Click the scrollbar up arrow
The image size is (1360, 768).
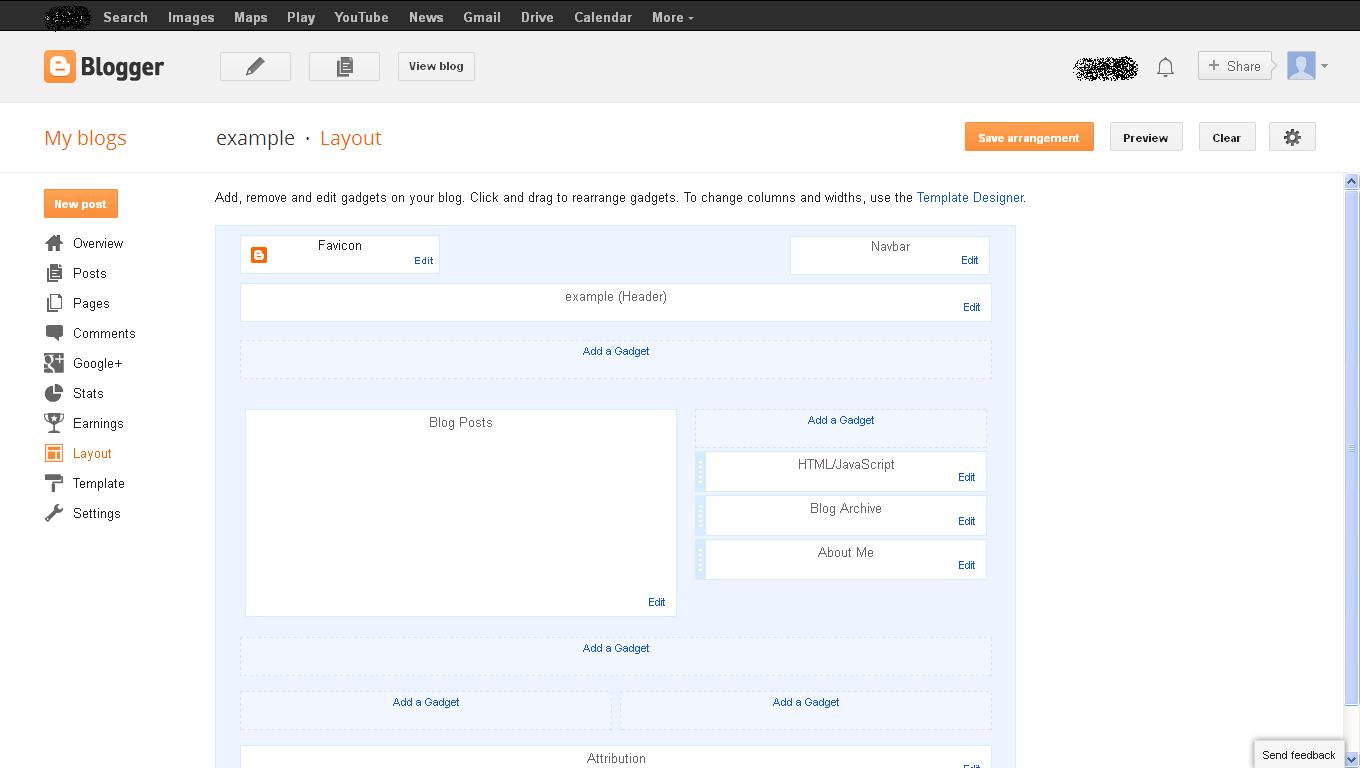(x=1351, y=181)
